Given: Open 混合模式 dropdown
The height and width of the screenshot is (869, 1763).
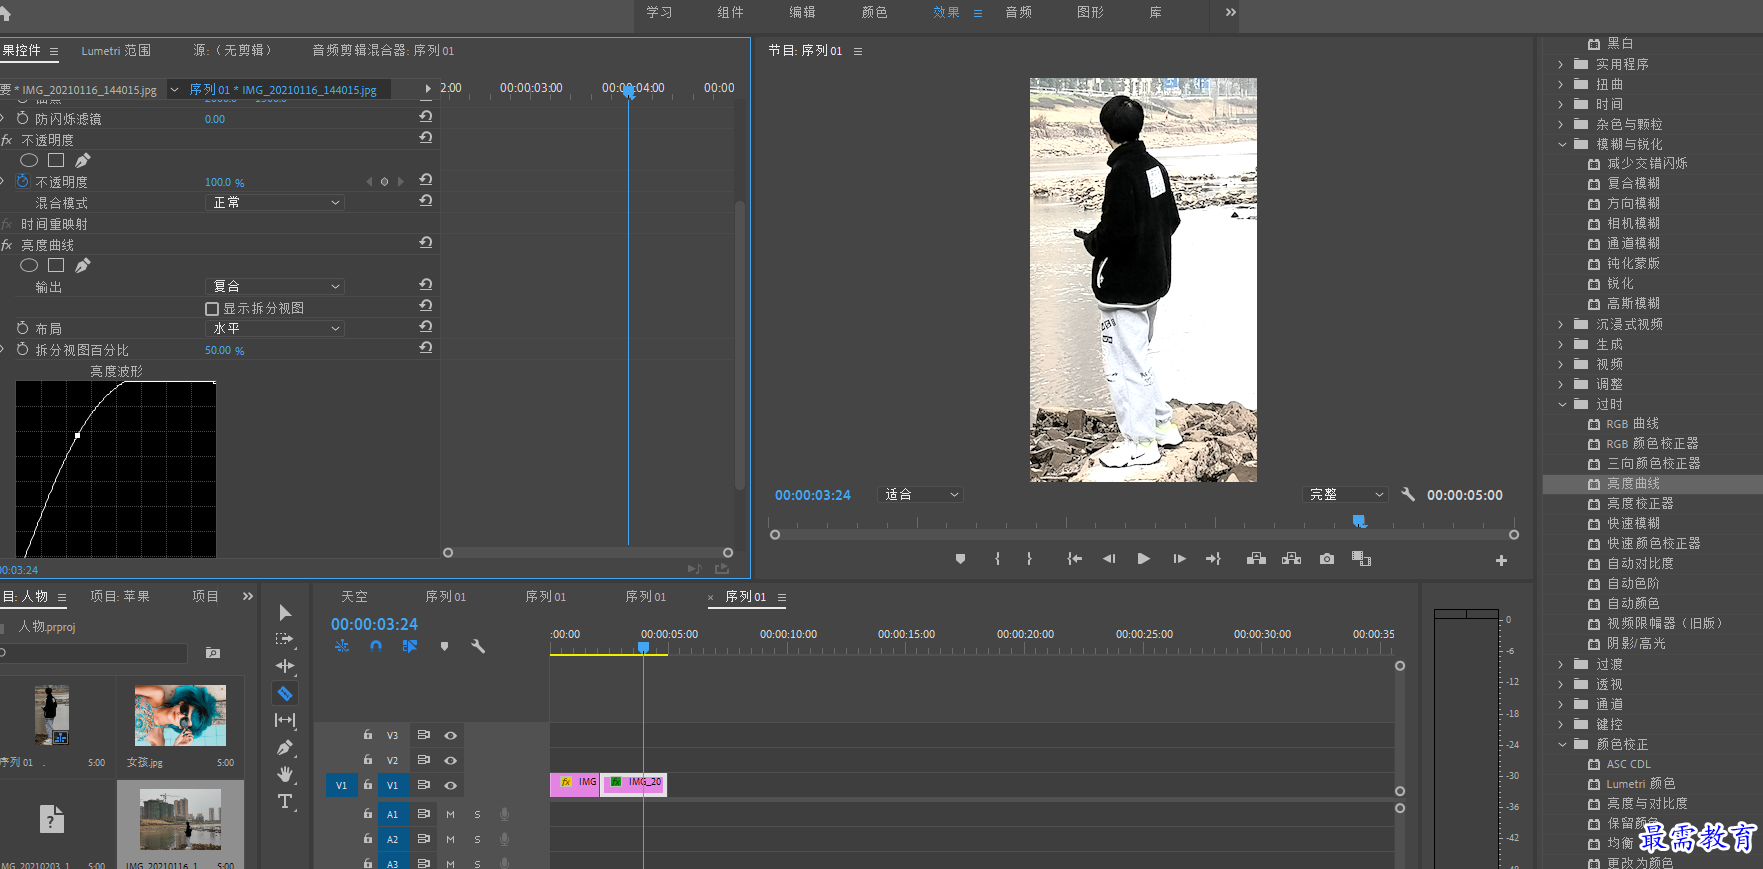Looking at the screenshot, I should pos(275,202).
